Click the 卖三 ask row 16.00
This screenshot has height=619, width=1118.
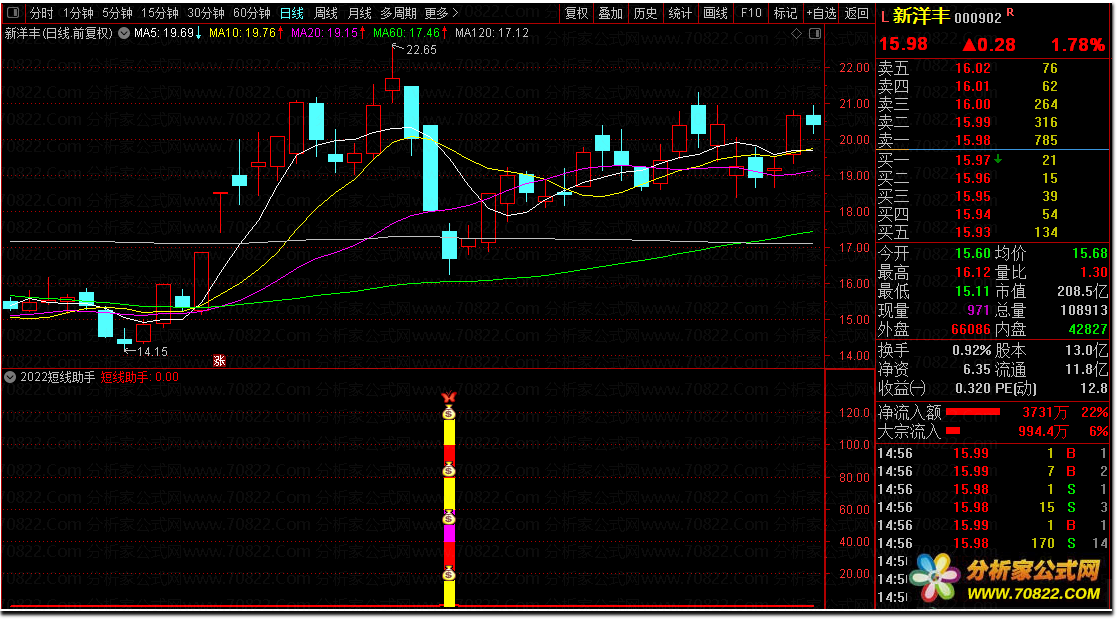coord(995,104)
